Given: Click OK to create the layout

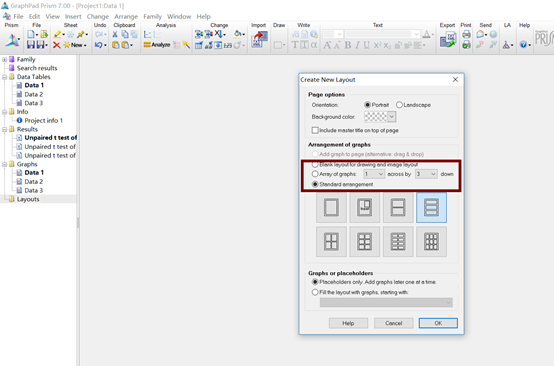Looking at the screenshot, I should coord(438,323).
